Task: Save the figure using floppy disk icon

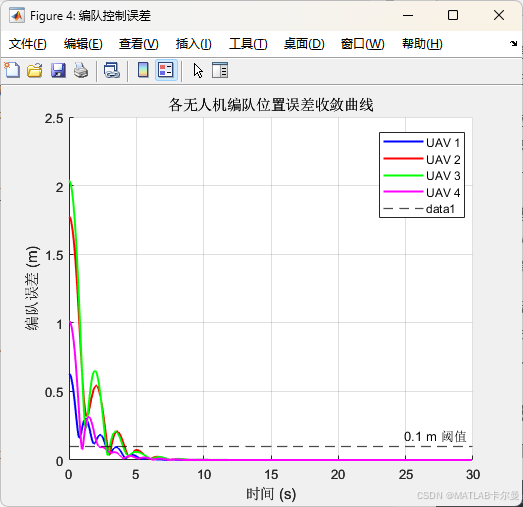Action: pyautogui.click(x=58, y=70)
